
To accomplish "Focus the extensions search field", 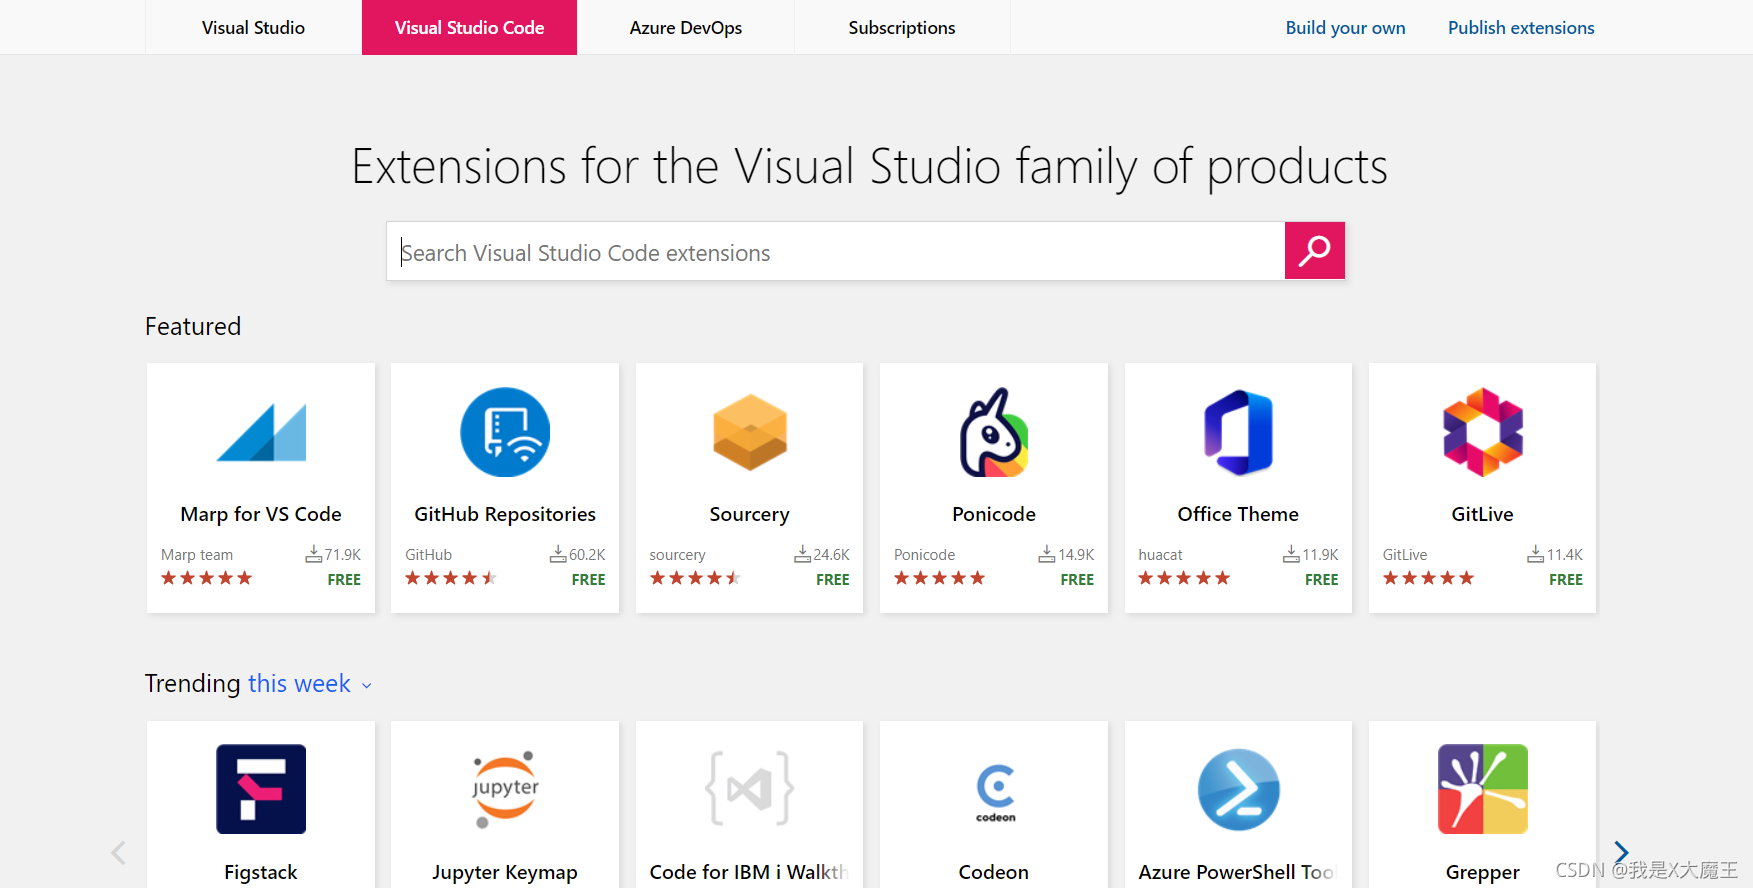I will pos(836,251).
